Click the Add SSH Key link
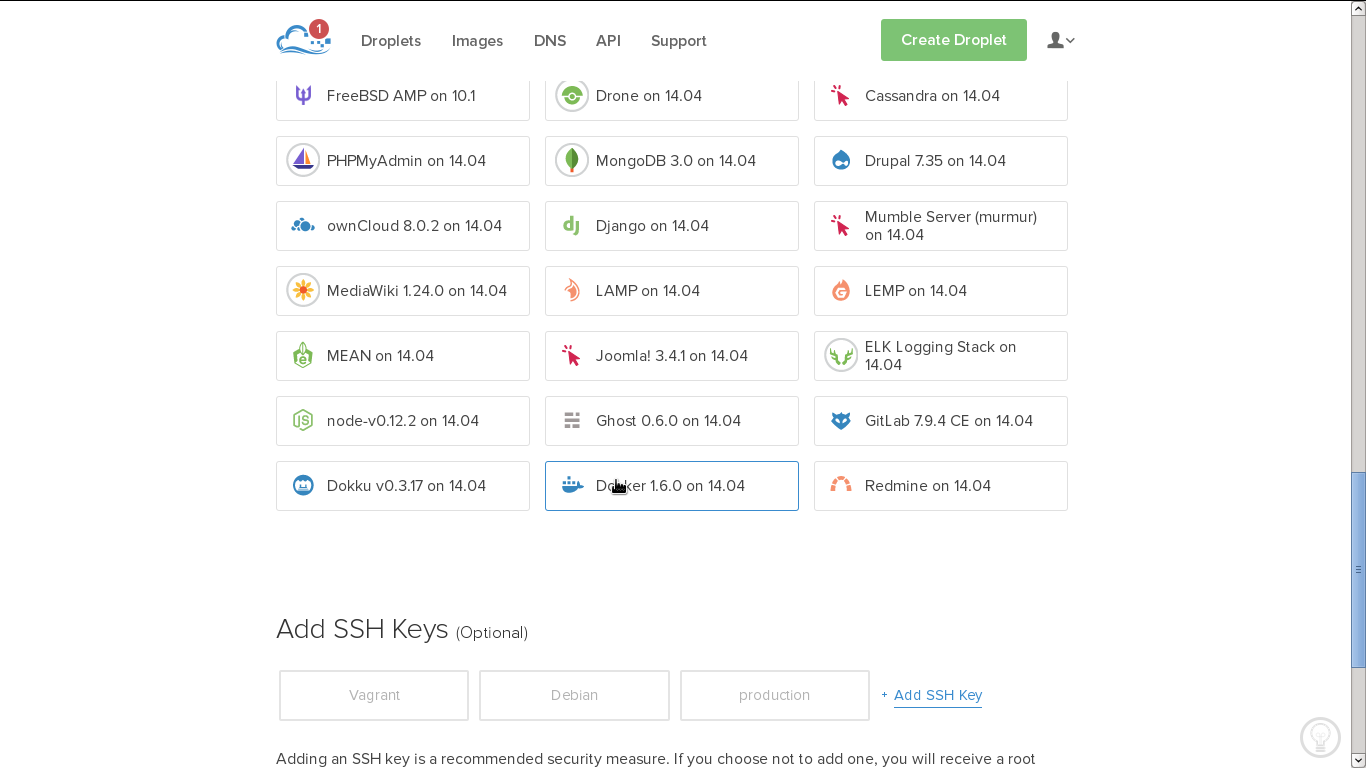 (937, 695)
